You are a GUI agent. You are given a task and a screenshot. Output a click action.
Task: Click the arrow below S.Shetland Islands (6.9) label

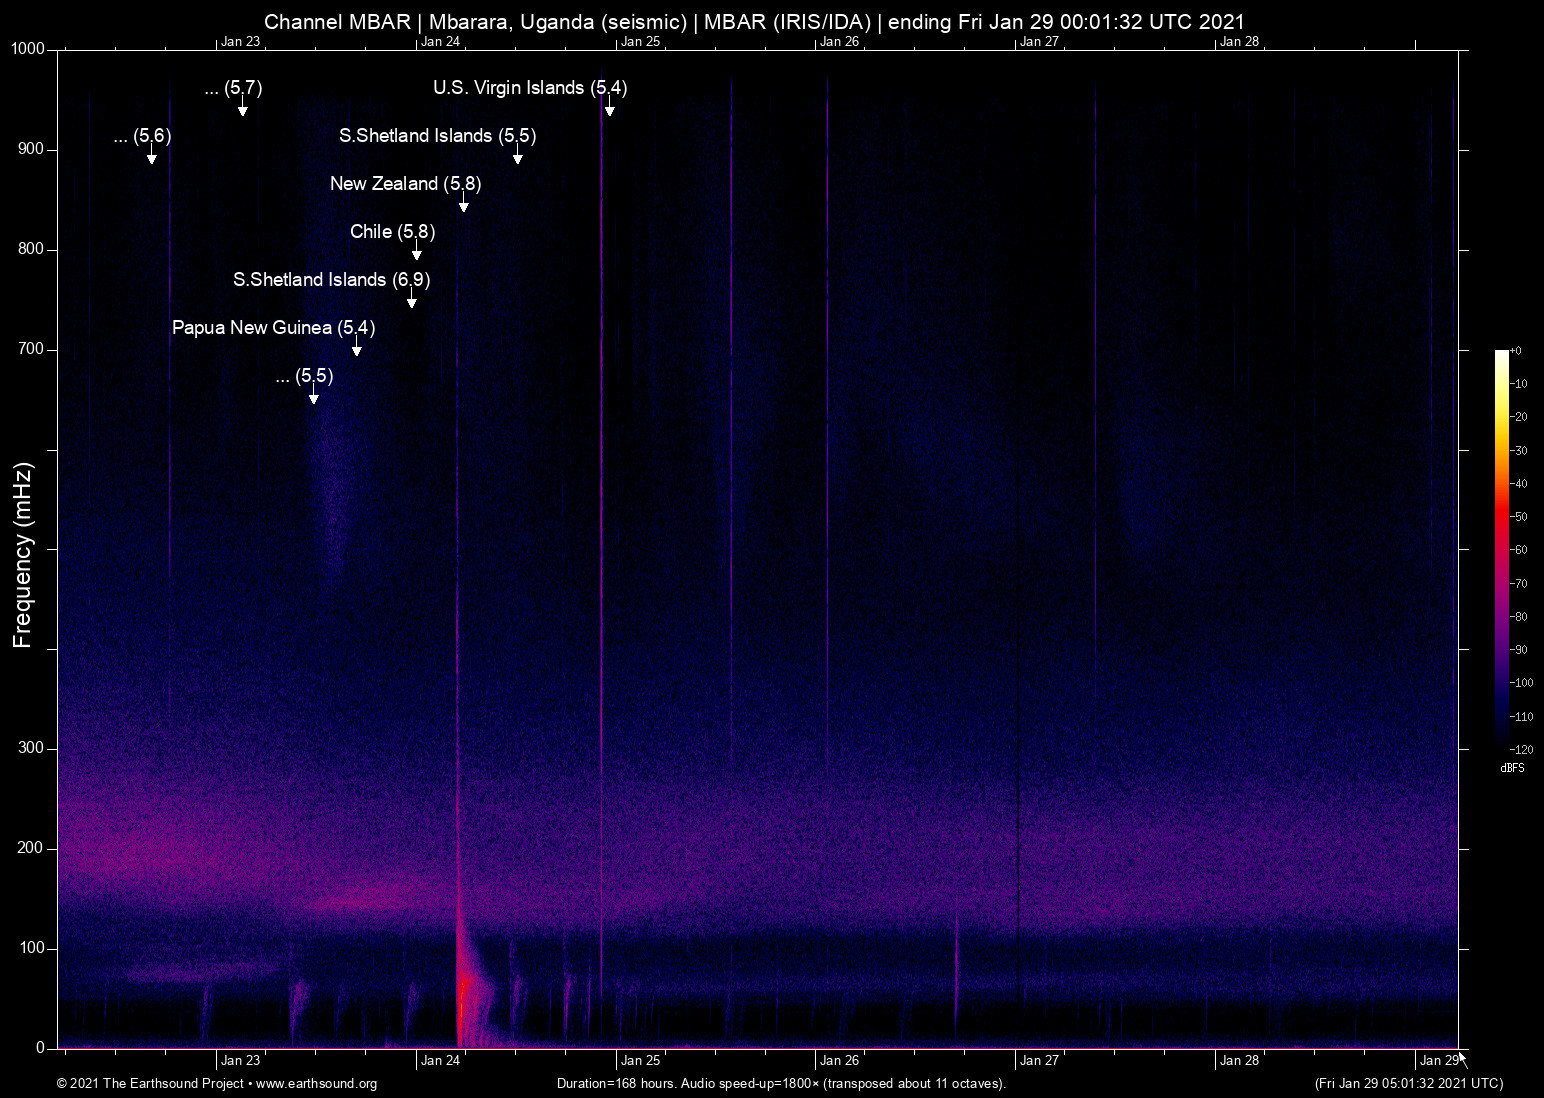(x=411, y=300)
